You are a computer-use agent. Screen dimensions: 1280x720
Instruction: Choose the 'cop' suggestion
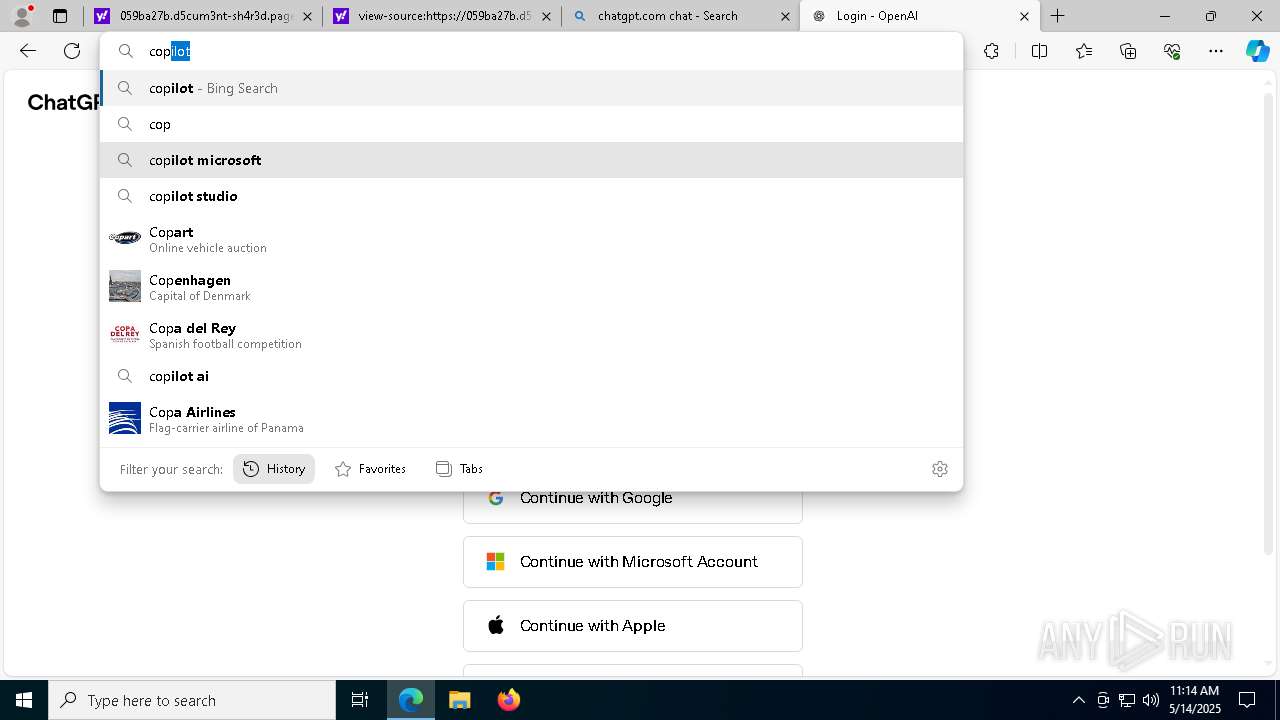[531, 124]
